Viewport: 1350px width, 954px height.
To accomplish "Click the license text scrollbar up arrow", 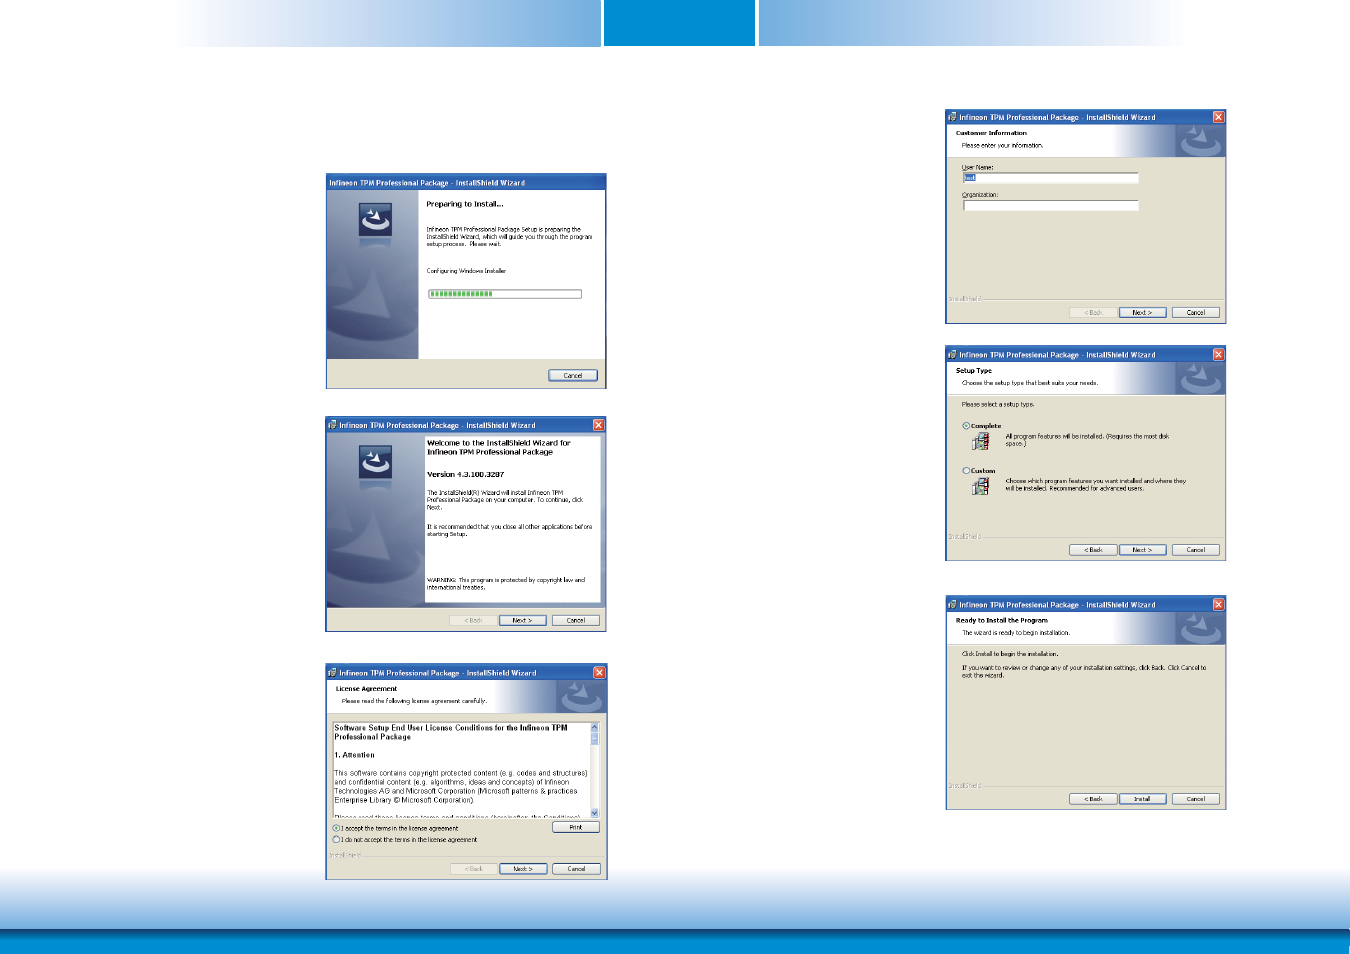I will pos(595,727).
